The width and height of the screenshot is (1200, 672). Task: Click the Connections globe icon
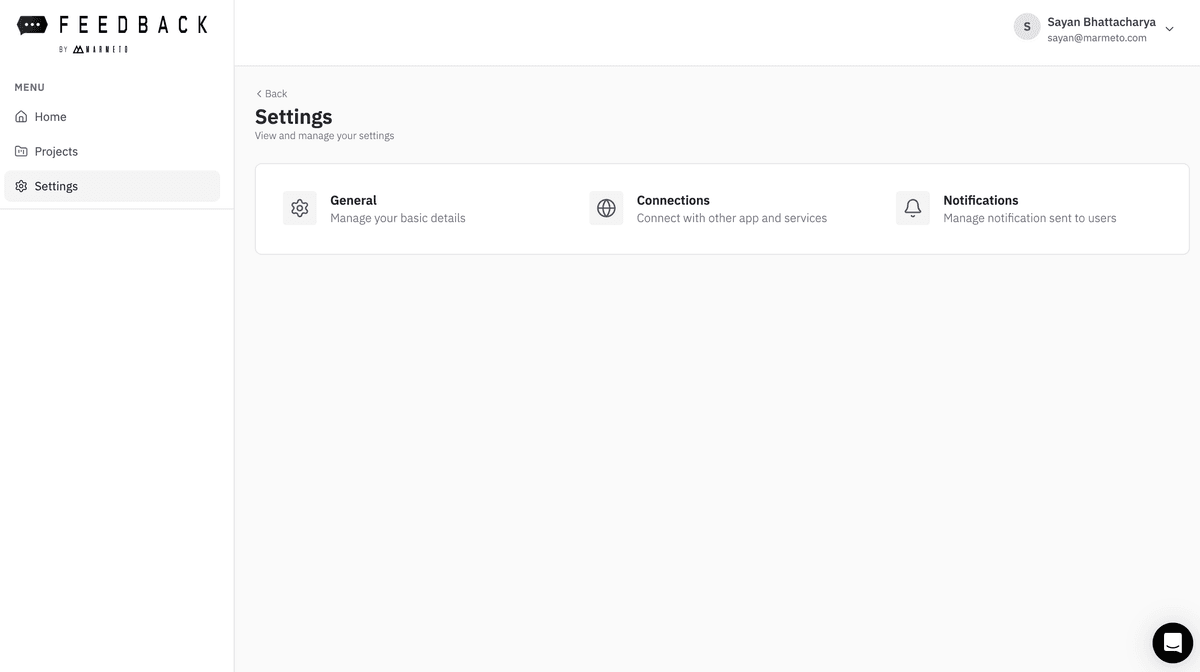pyautogui.click(x=606, y=208)
